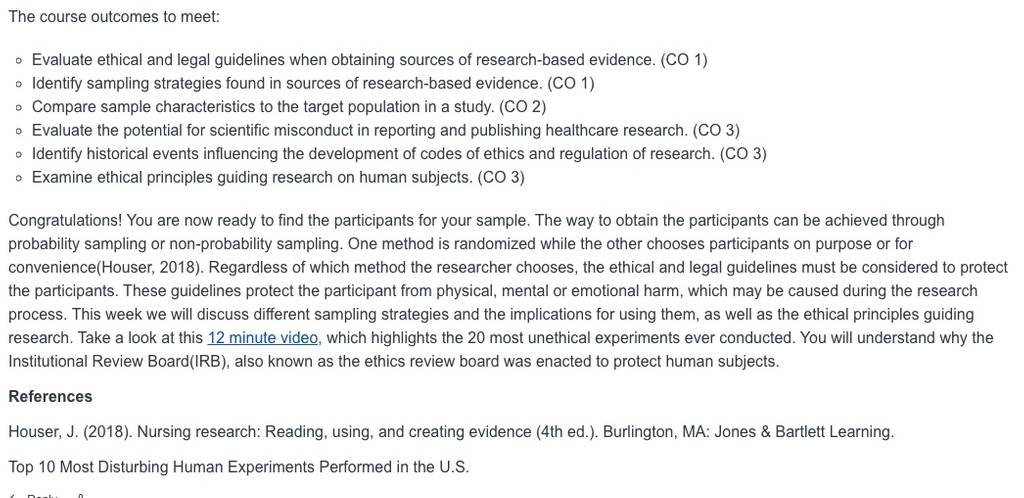Click the 'Identify sampling strategies' bullet item

point(313,84)
